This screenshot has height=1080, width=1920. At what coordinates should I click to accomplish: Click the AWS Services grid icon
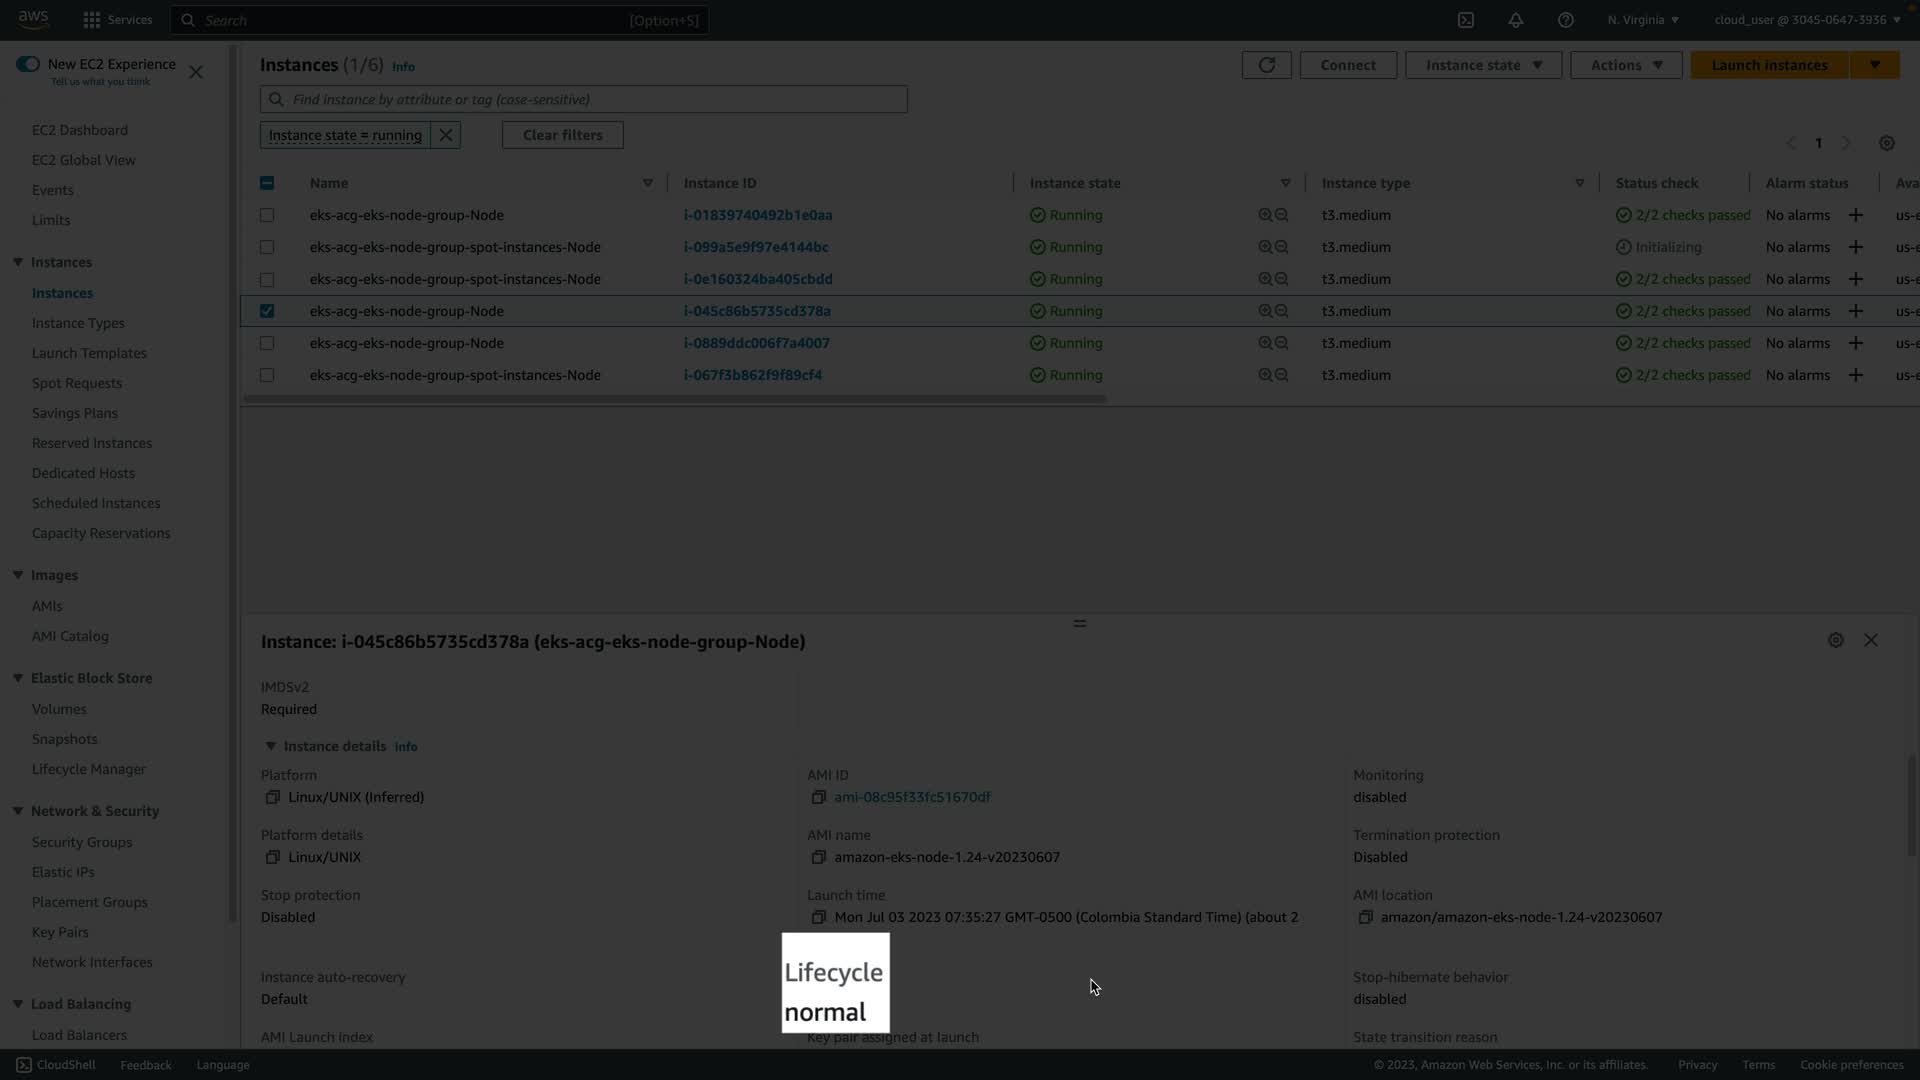[x=92, y=20]
